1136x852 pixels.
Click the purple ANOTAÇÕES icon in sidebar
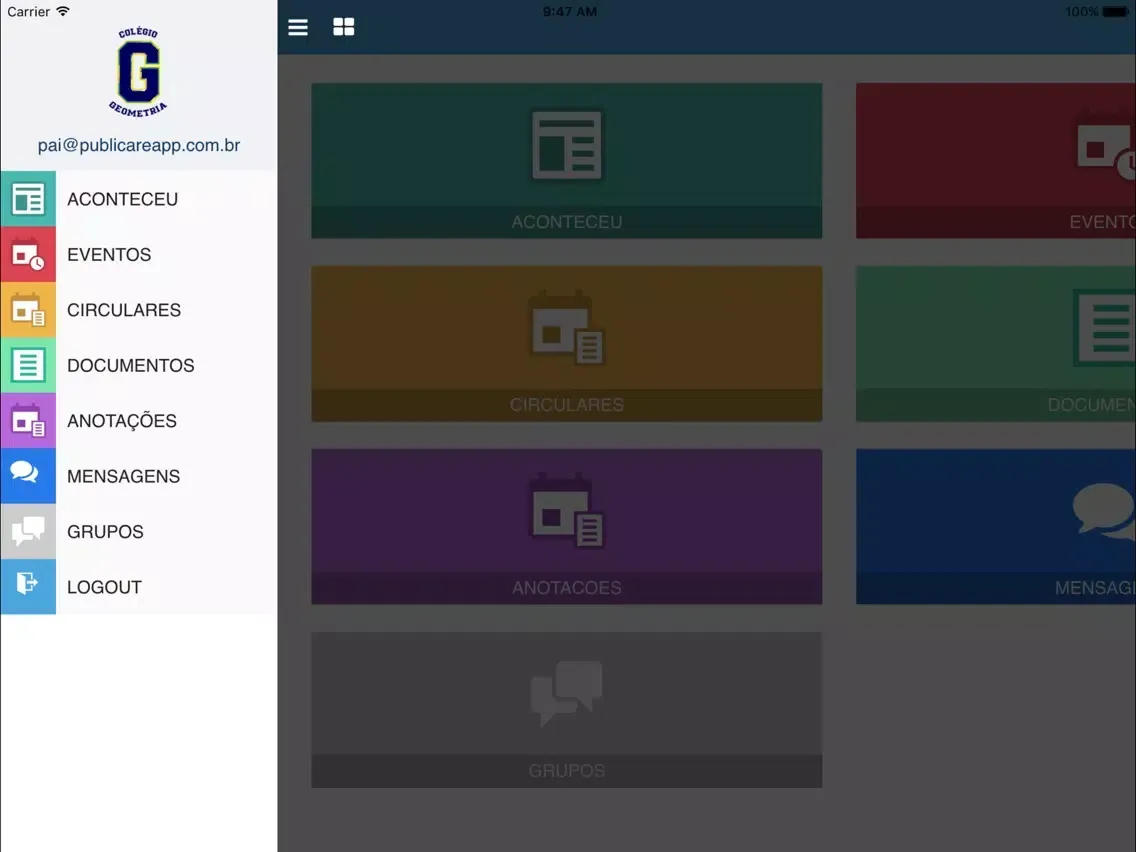[x=28, y=421]
